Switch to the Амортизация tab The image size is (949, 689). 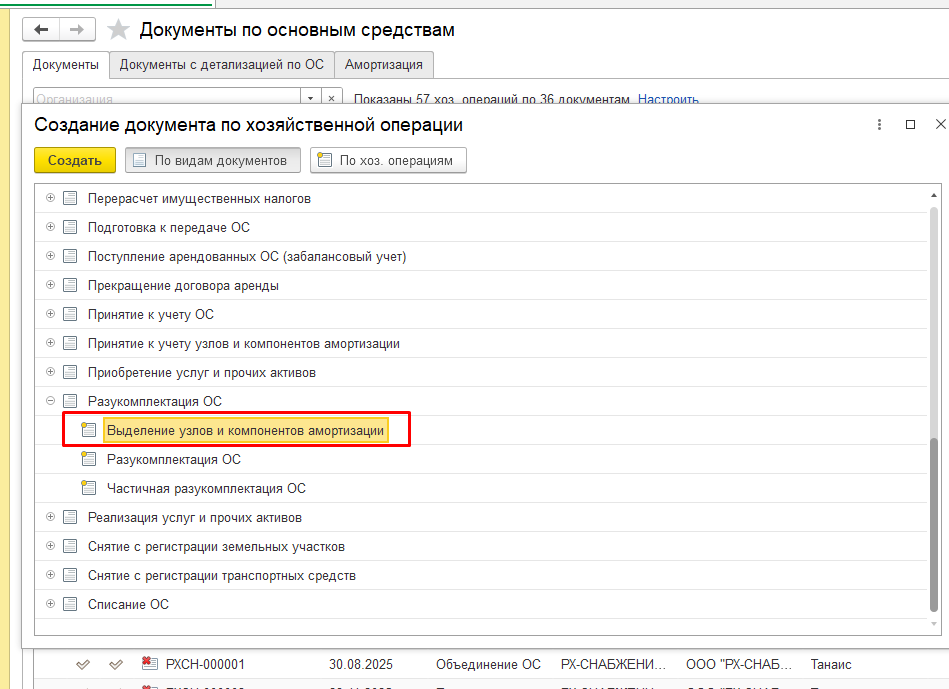click(383, 65)
